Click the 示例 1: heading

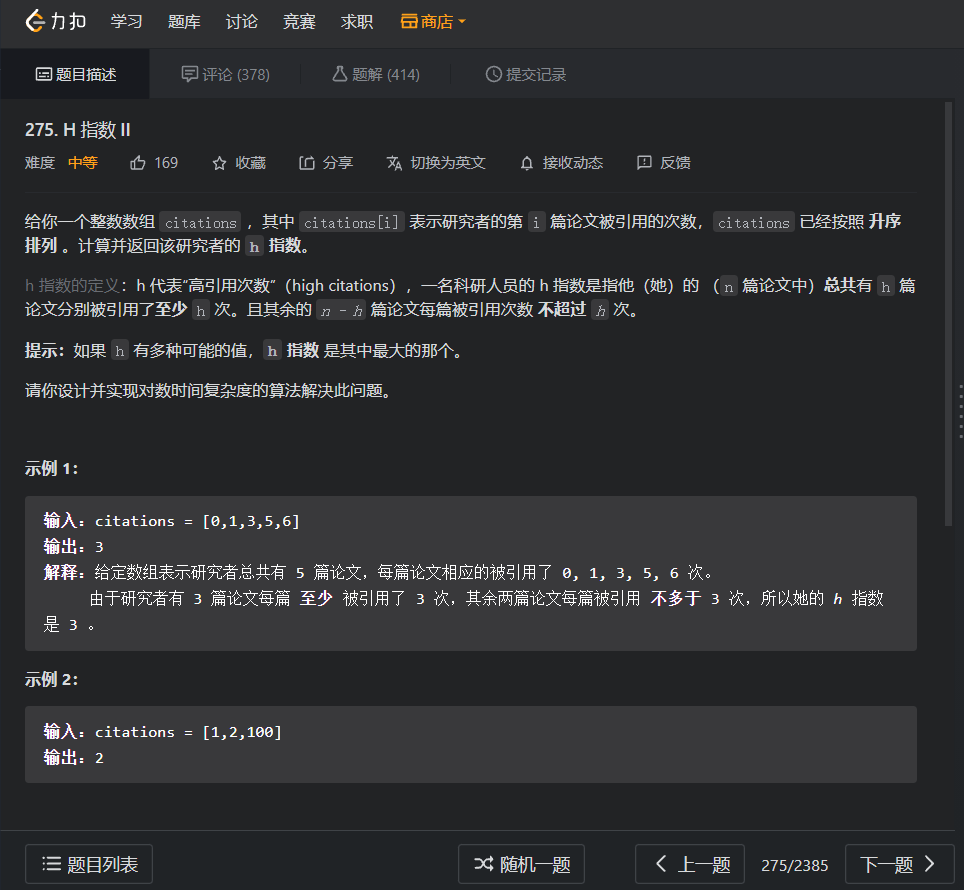tap(52, 469)
